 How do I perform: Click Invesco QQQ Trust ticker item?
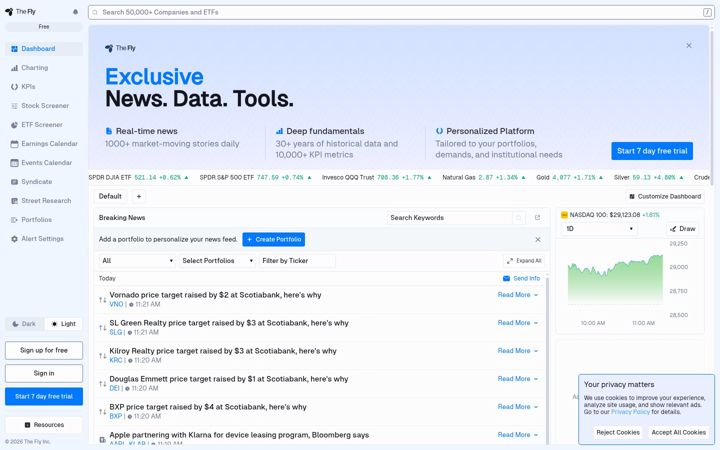(x=377, y=177)
